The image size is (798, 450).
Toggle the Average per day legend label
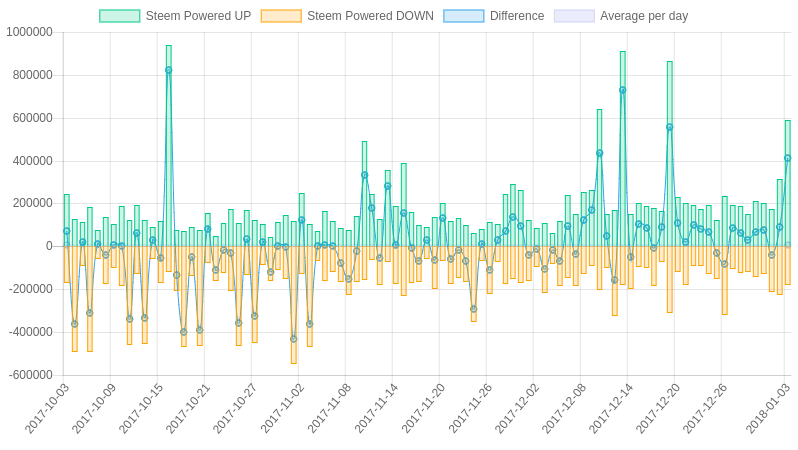pyautogui.click(x=644, y=16)
